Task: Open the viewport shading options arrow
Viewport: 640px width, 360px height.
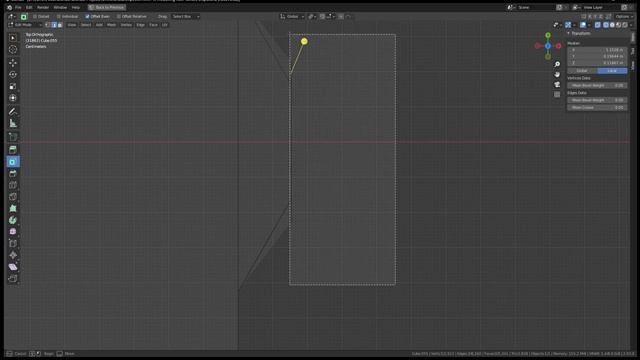Action: pyautogui.click(x=631, y=25)
